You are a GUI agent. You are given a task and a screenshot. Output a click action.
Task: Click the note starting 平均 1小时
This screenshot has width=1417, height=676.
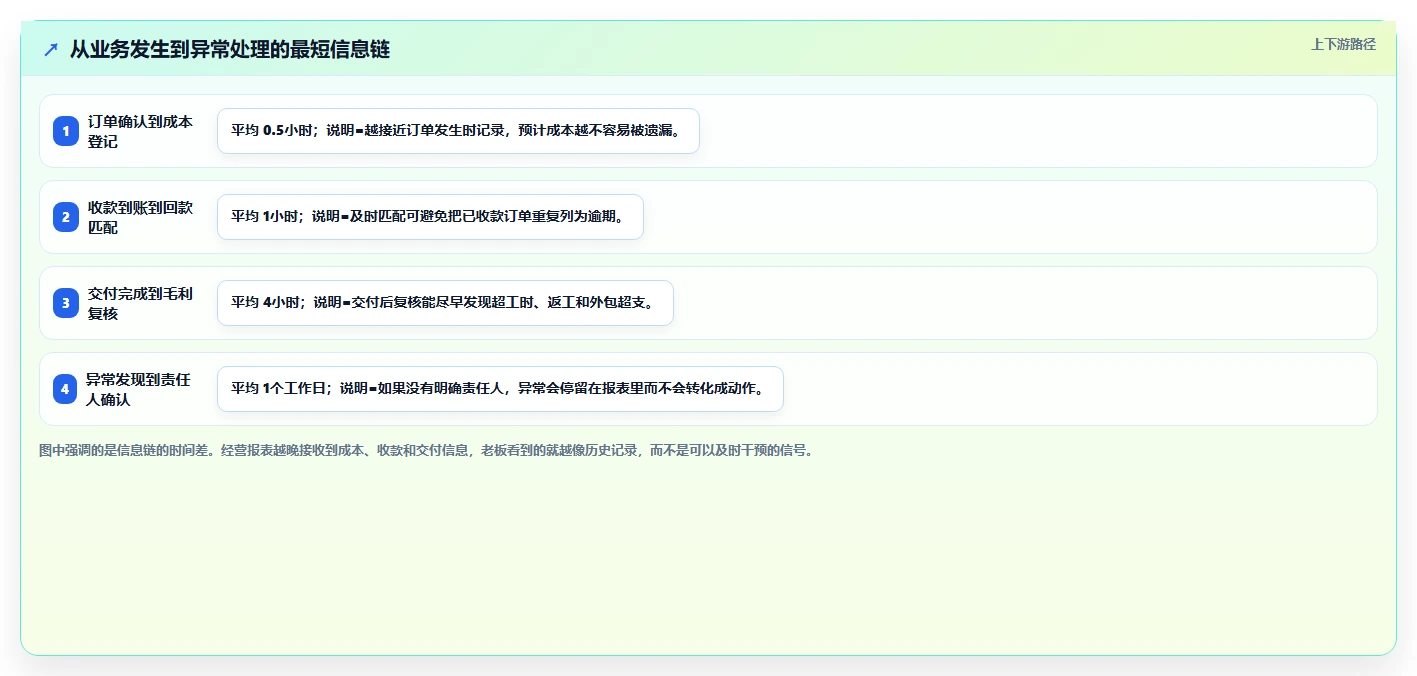[430, 217]
